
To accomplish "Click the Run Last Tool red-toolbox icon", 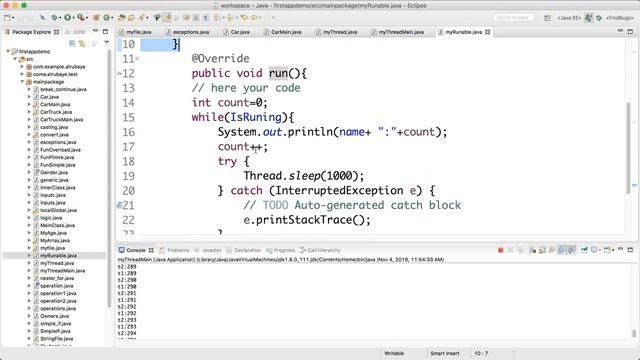I will 81,18.
